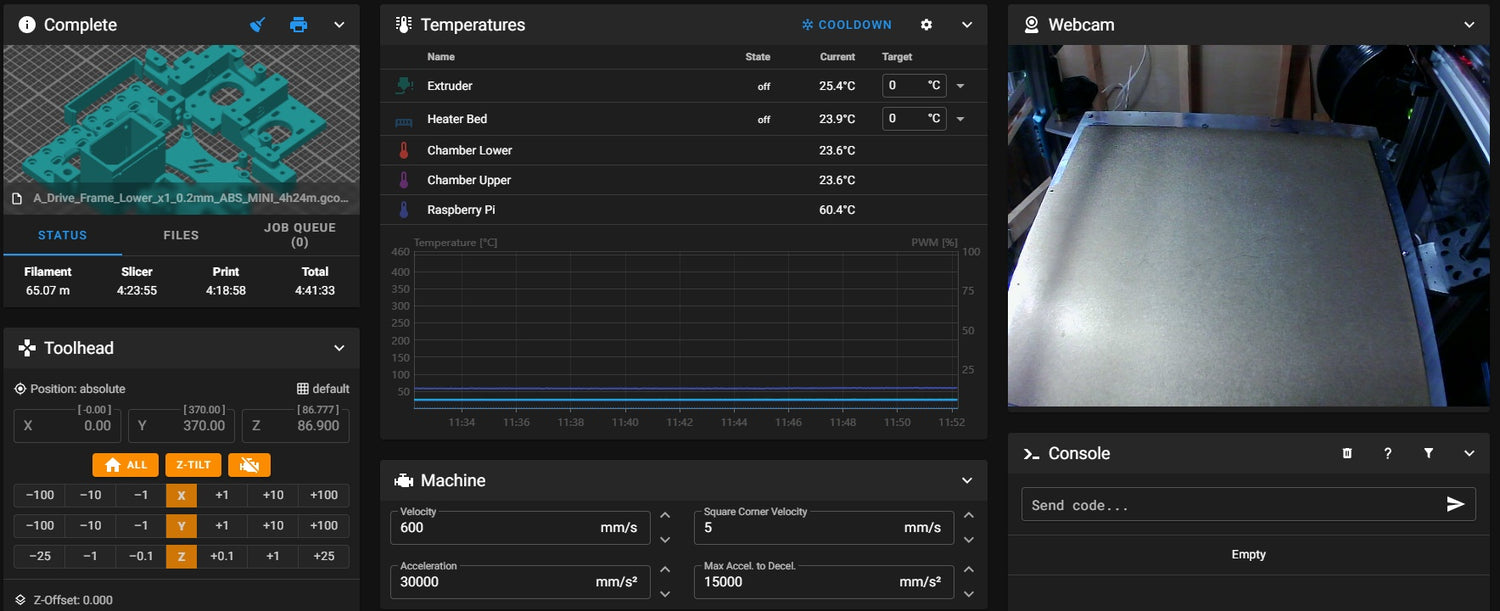
Task: Click the motors off icon button
Action: pos(249,465)
